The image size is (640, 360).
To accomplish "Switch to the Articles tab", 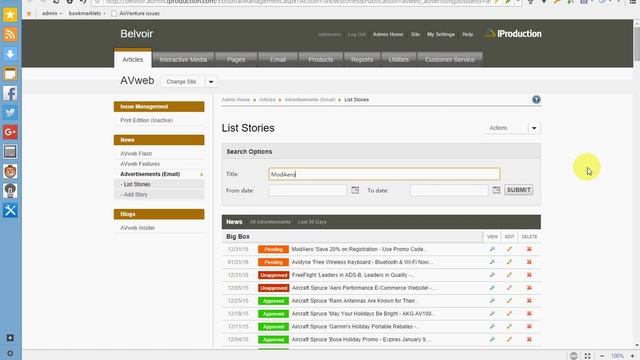I will (133, 60).
